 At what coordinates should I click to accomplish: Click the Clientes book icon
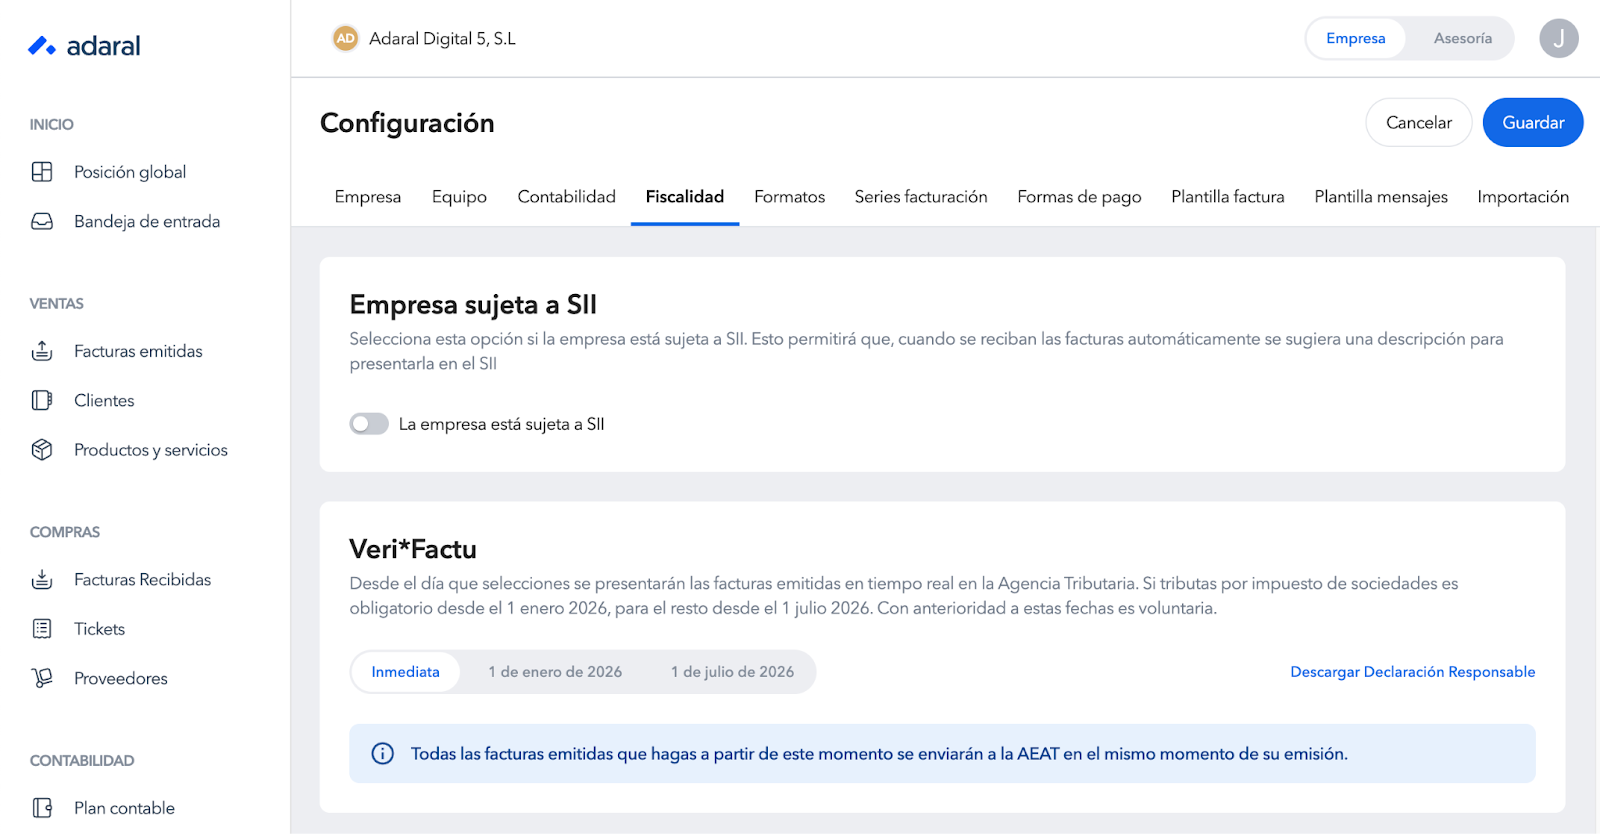42,400
